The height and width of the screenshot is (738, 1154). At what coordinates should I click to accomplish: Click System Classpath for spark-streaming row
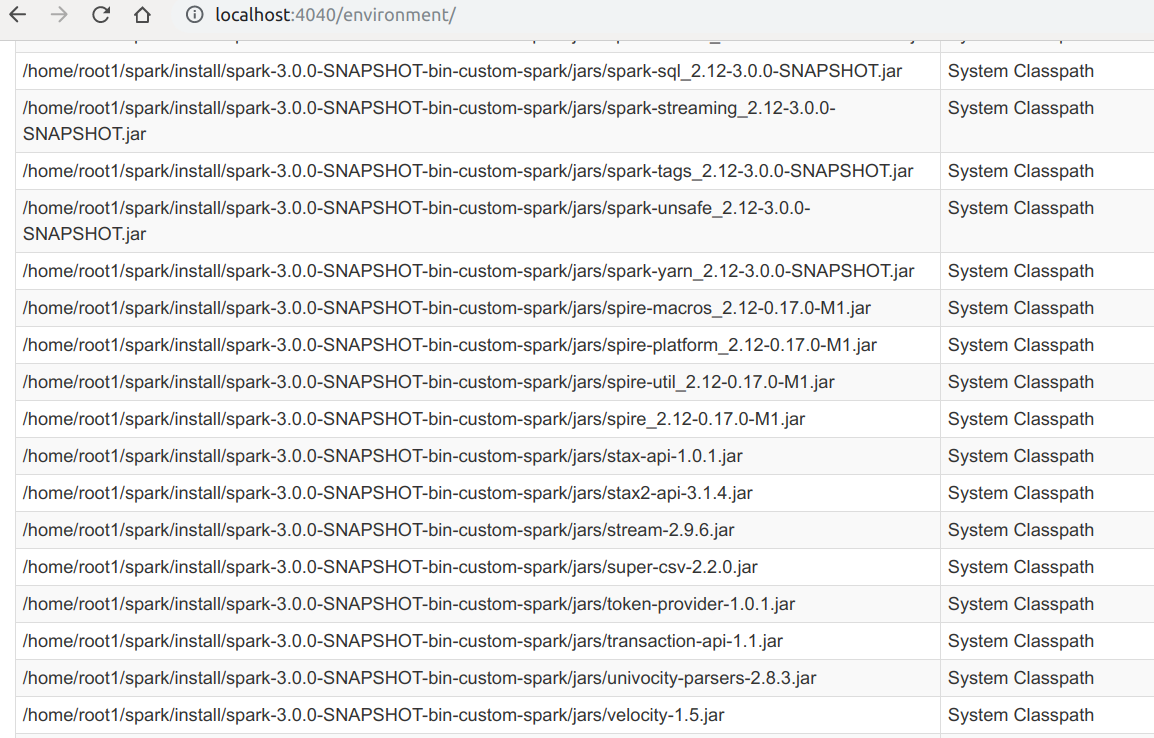pos(1020,108)
